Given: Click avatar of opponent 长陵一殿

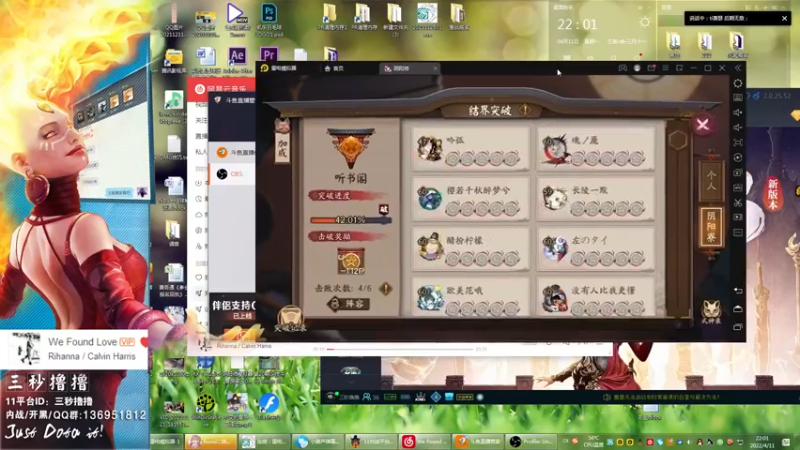Looking at the screenshot, I should click(x=555, y=198).
